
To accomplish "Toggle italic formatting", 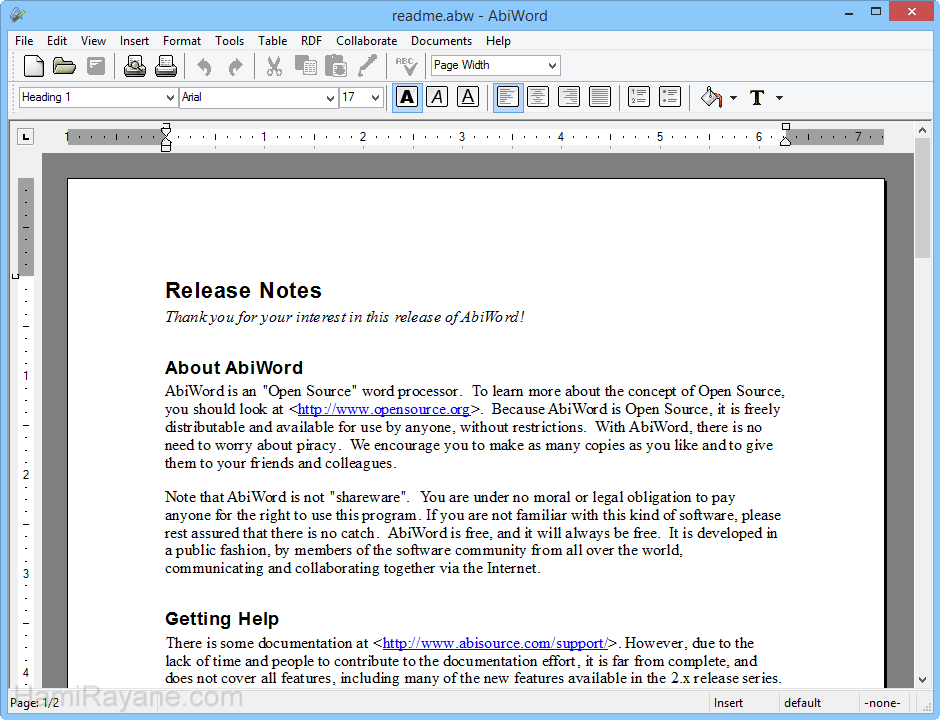I will pos(437,97).
